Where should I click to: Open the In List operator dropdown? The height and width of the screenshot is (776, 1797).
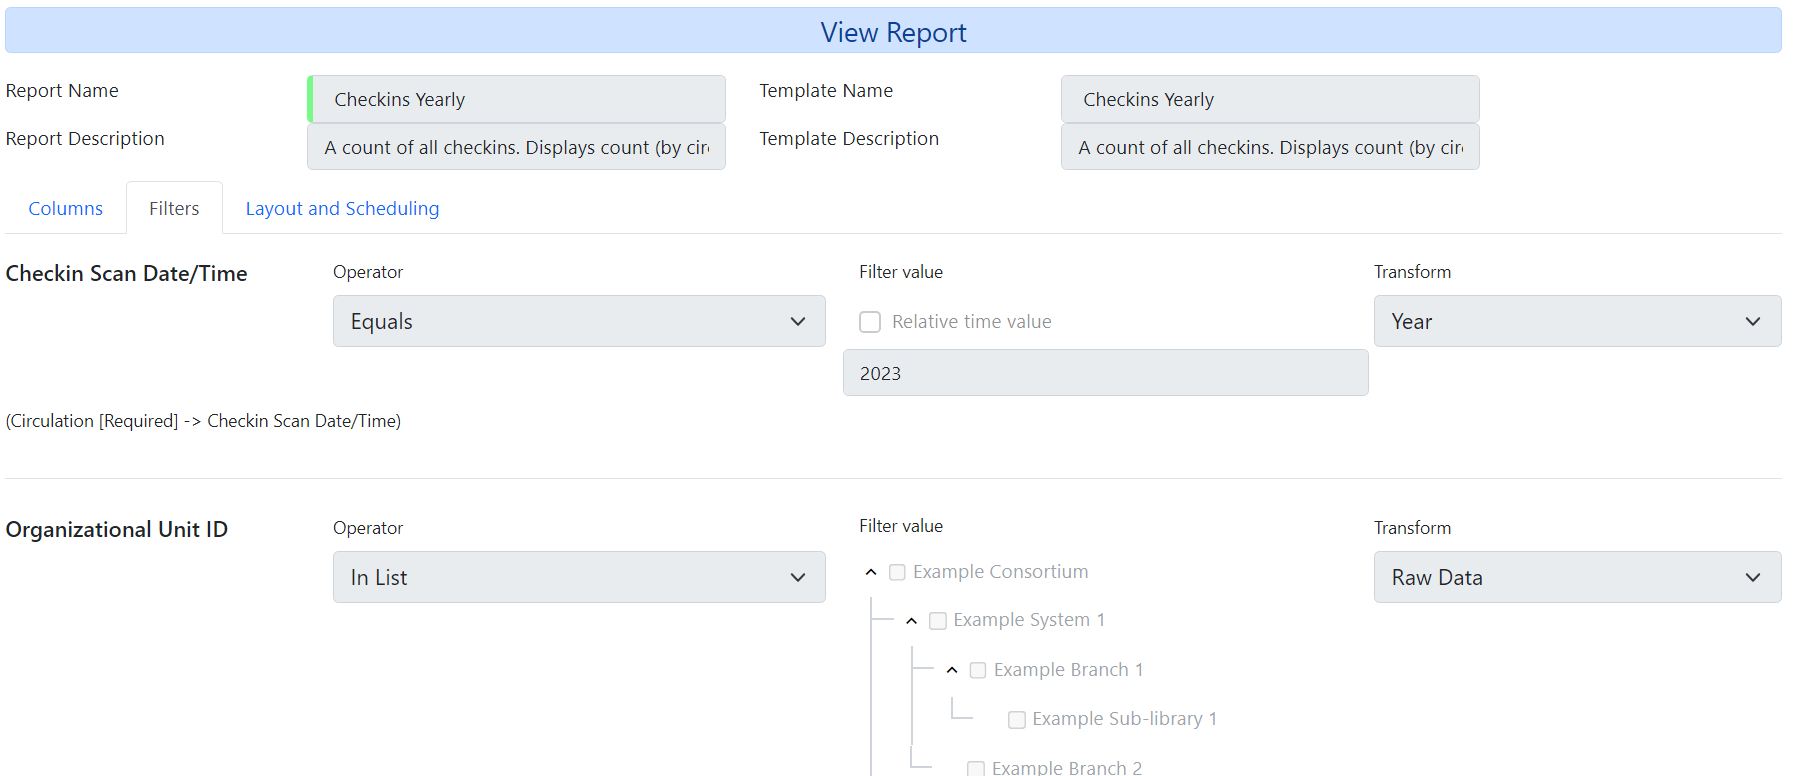tap(579, 577)
